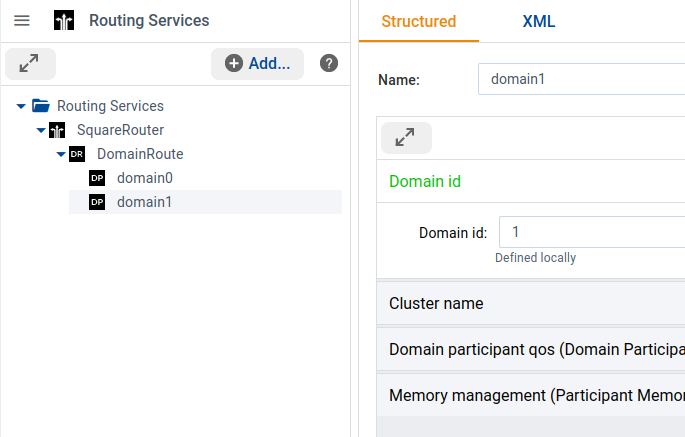Screen dimensions: 685x437
Task: Collapse the DomainRoute tree node
Action: pos(61,154)
